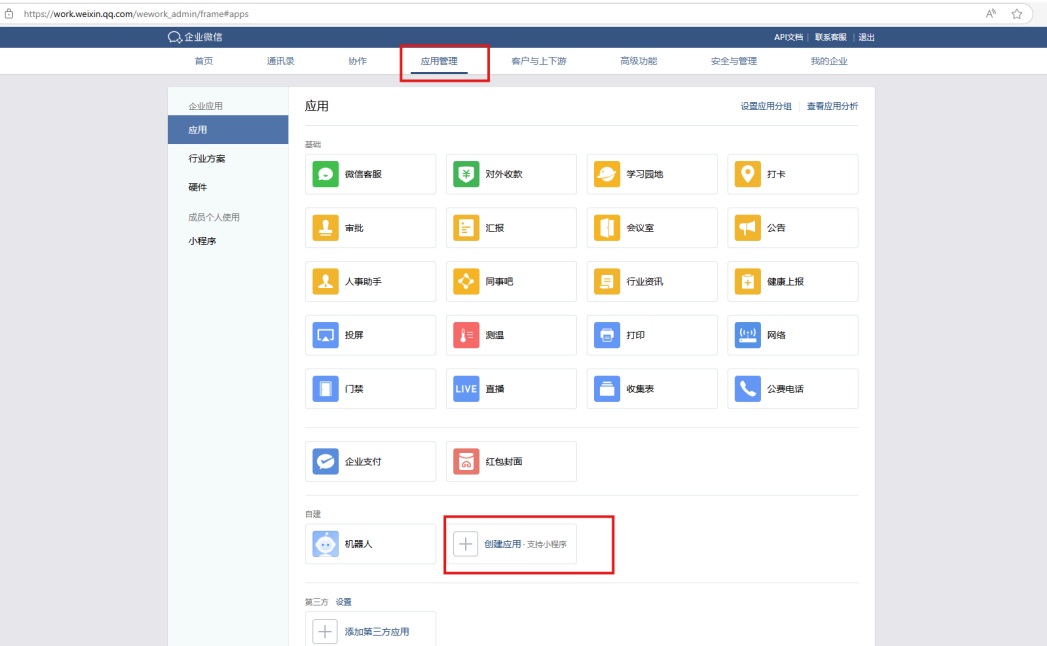Select 行业方案 in the left sidebar

pos(207,159)
